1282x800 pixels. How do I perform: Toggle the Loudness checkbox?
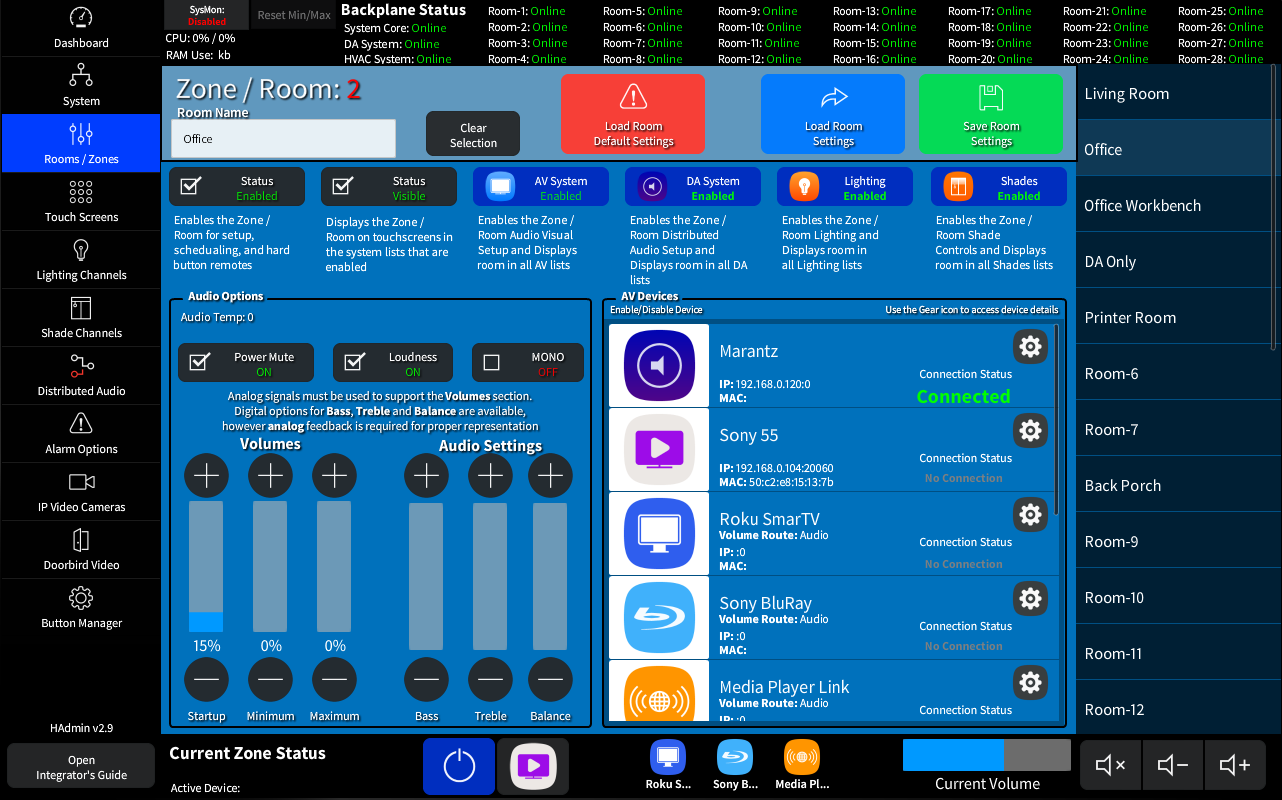tap(393, 363)
